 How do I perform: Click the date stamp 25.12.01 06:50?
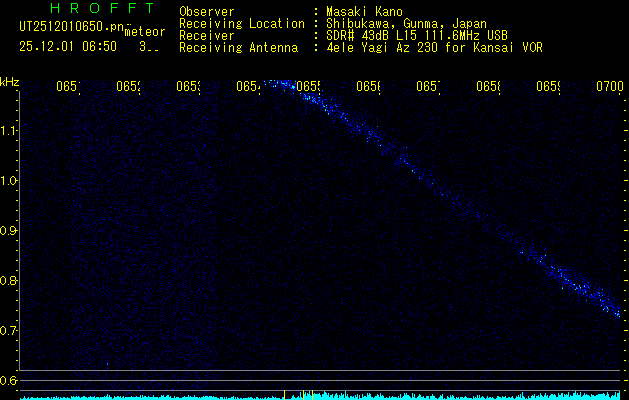coord(68,47)
